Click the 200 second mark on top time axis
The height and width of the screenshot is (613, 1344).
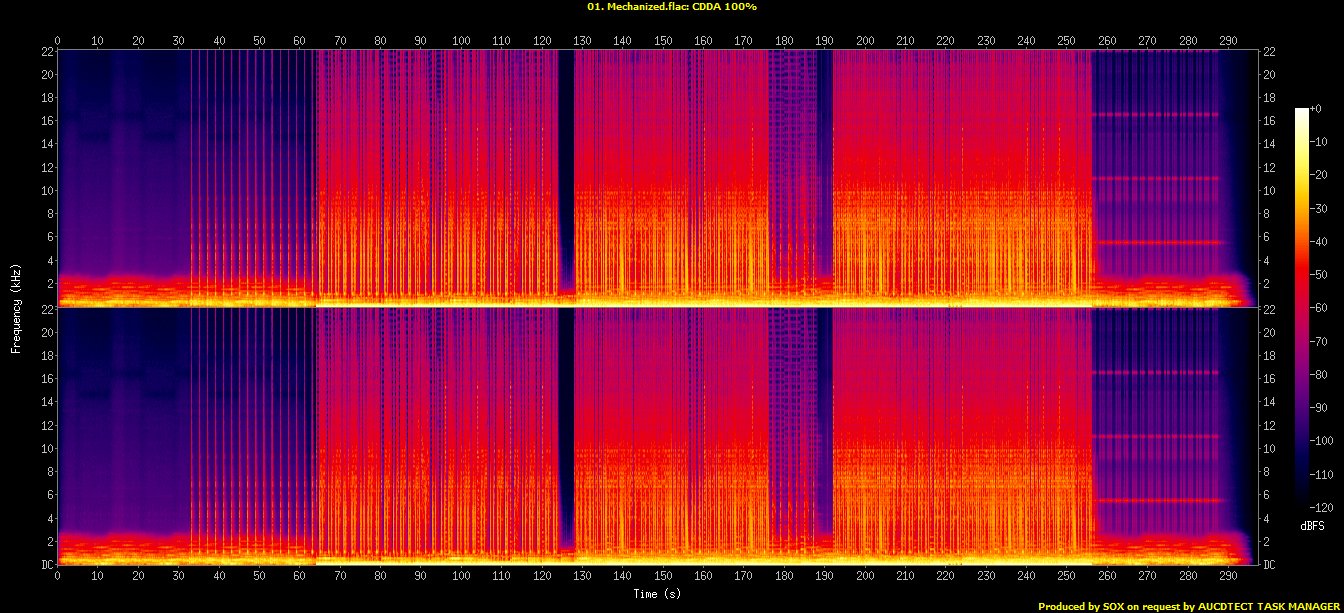(865, 41)
